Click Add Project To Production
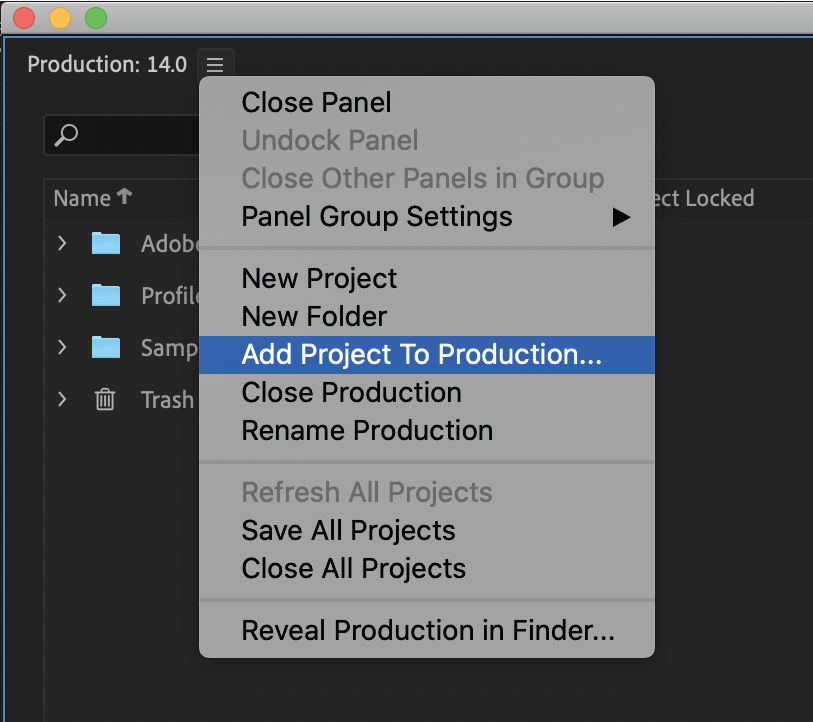The image size is (813, 722). (421, 354)
